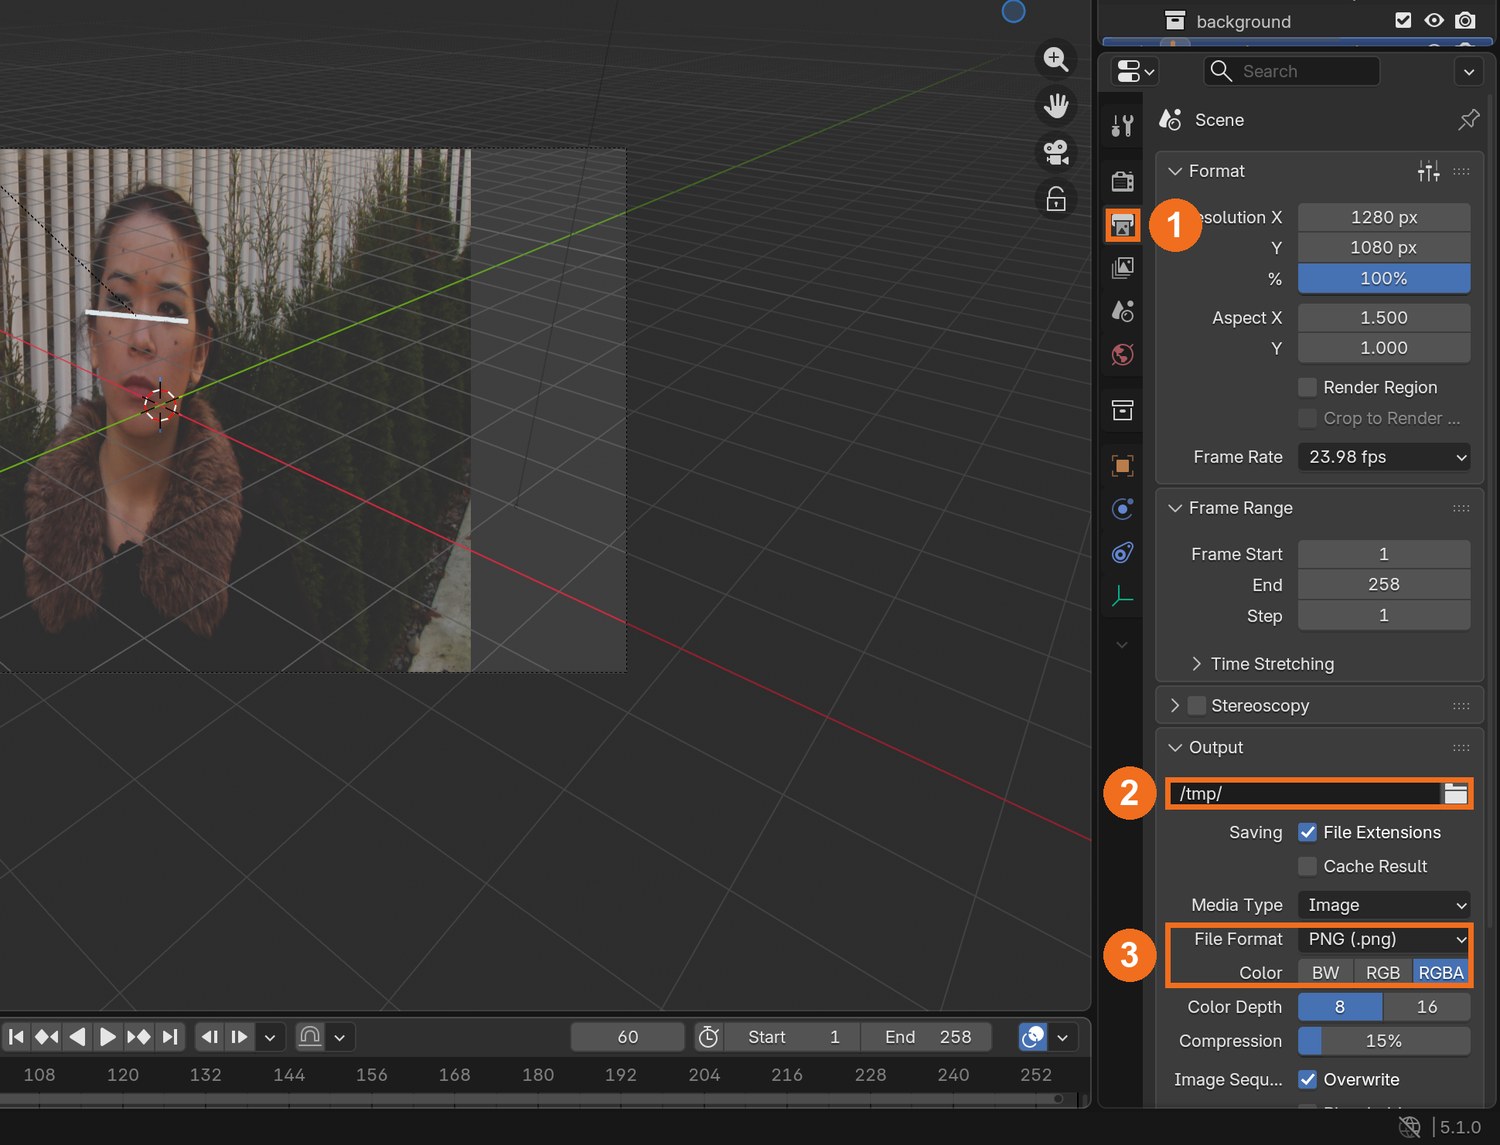The width and height of the screenshot is (1500, 1145).
Task: Play the animation forward
Action: click(x=108, y=1037)
